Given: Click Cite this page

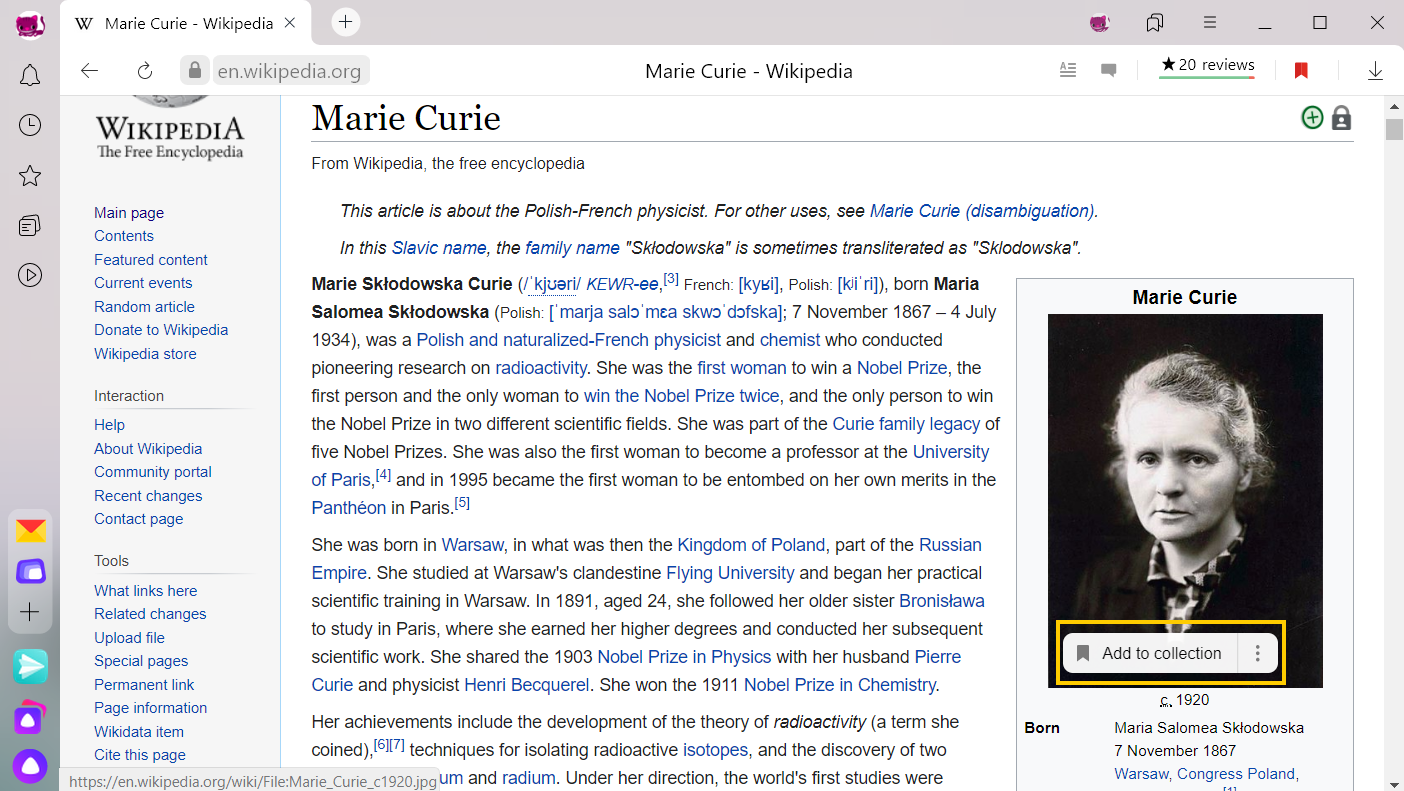Looking at the screenshot, I should [140, 755].
